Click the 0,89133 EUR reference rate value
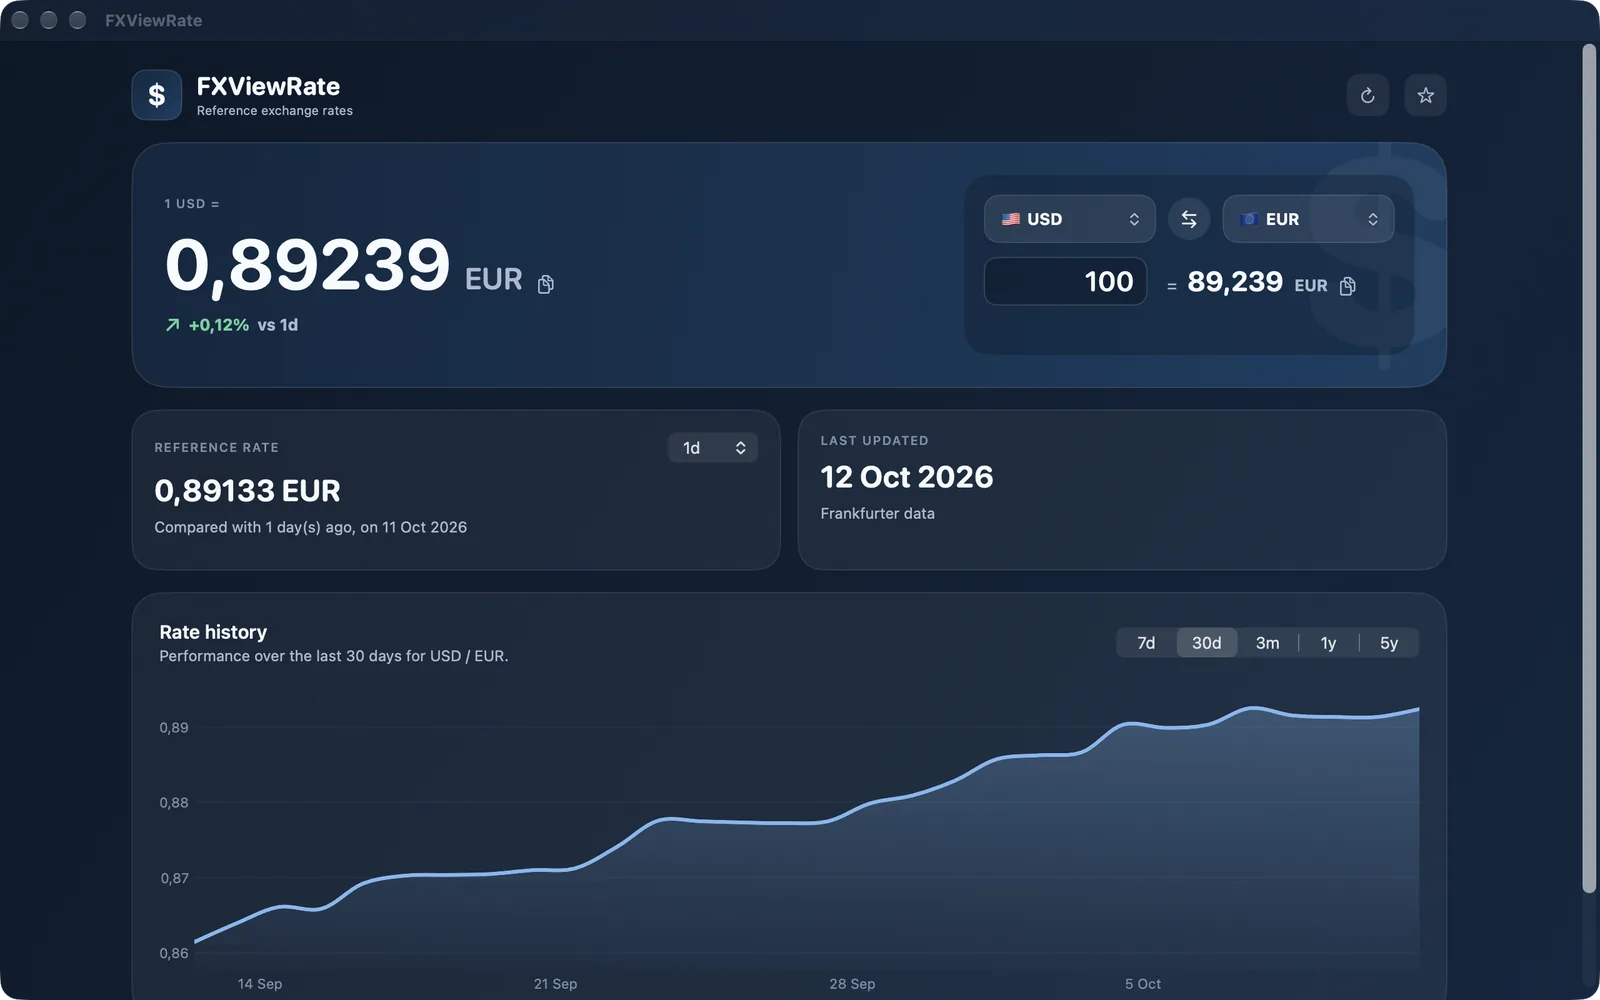Screen dimensions: 1600x1000 pos(247,491)
